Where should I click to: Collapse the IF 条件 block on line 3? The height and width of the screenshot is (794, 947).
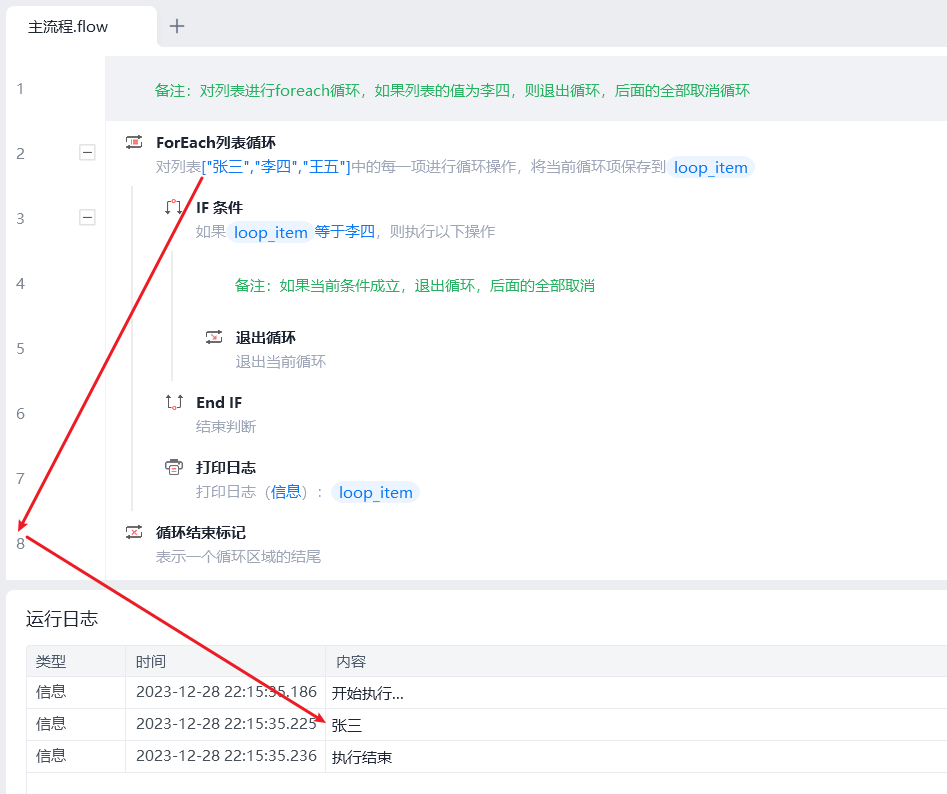(x=88, y=217)
